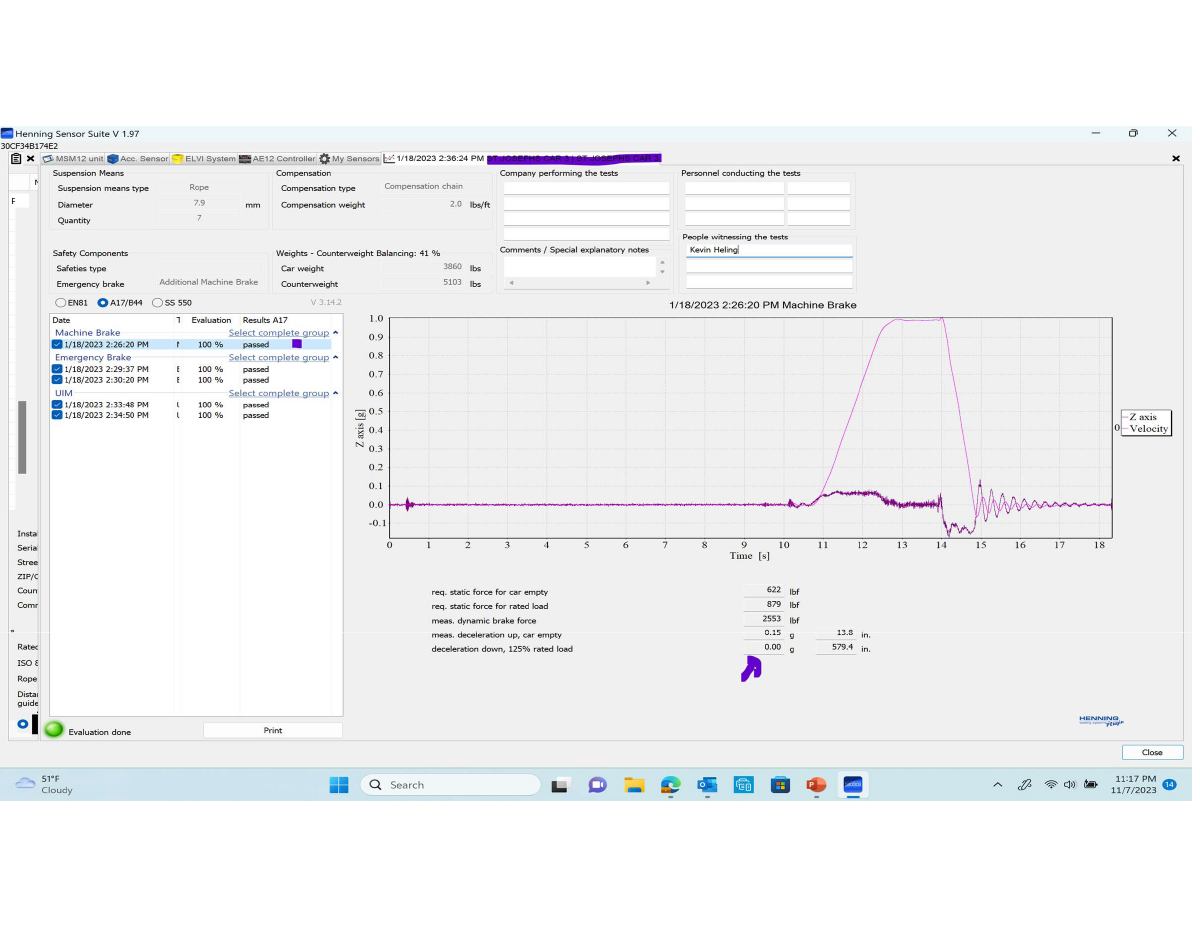Collapse the Machine Brake group arrow
The width and height of the screenshot is (1200, 927).
pyautogui.click(x=335, y=333)
